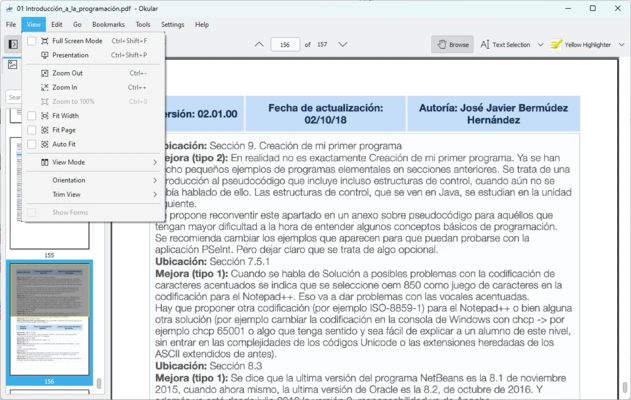
Task: Click the document vertical scrollbar handle
Action: click(625, 388)
